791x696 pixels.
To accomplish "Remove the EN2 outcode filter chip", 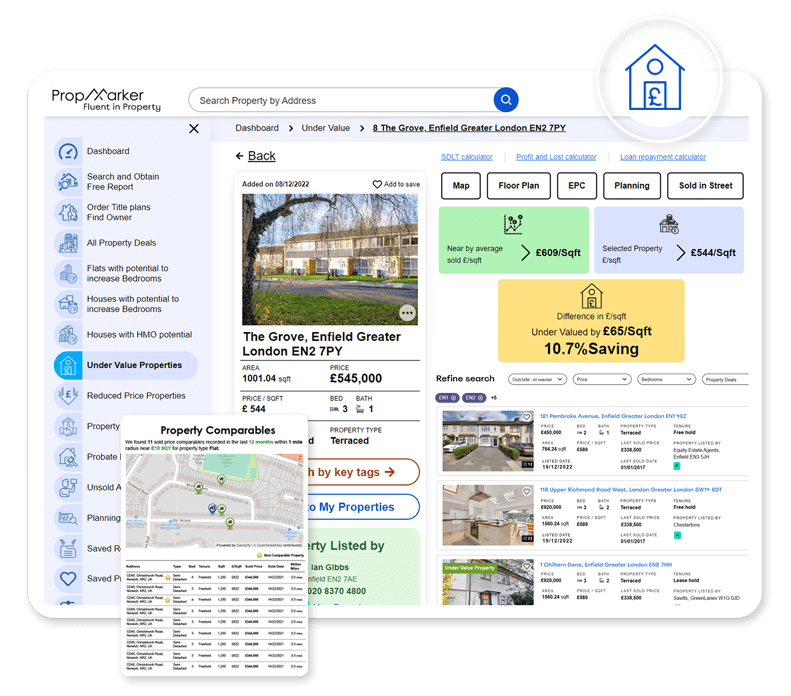I will click(x=480, y=398).
